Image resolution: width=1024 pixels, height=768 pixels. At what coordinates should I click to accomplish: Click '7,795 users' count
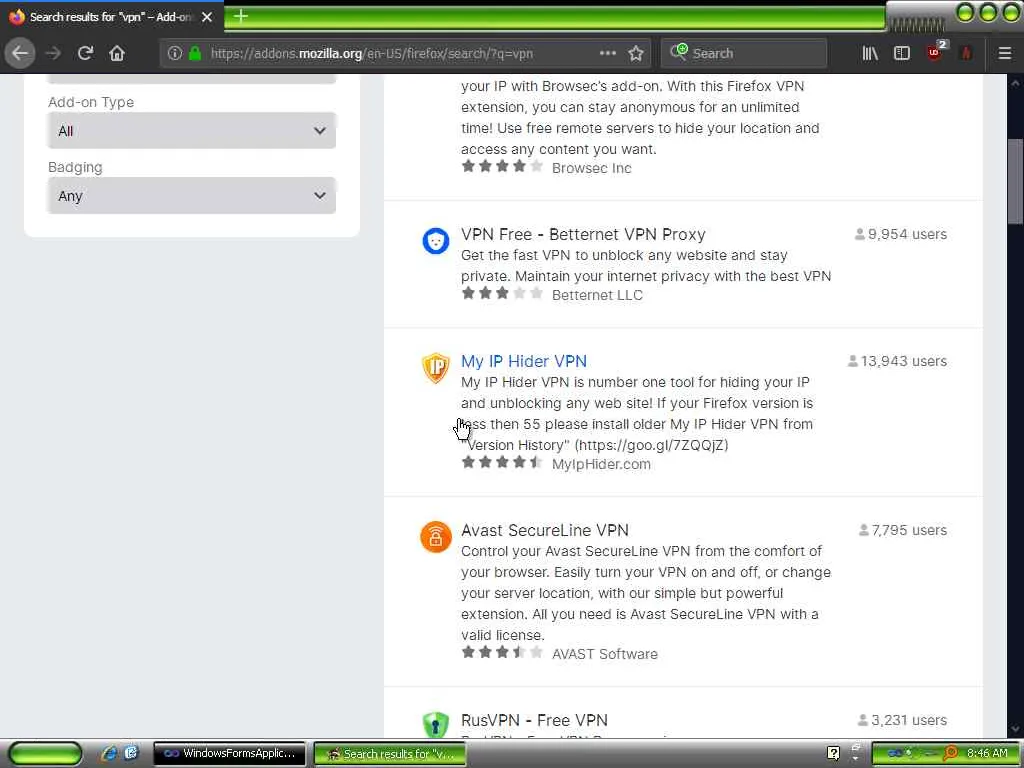click(903, 530)
